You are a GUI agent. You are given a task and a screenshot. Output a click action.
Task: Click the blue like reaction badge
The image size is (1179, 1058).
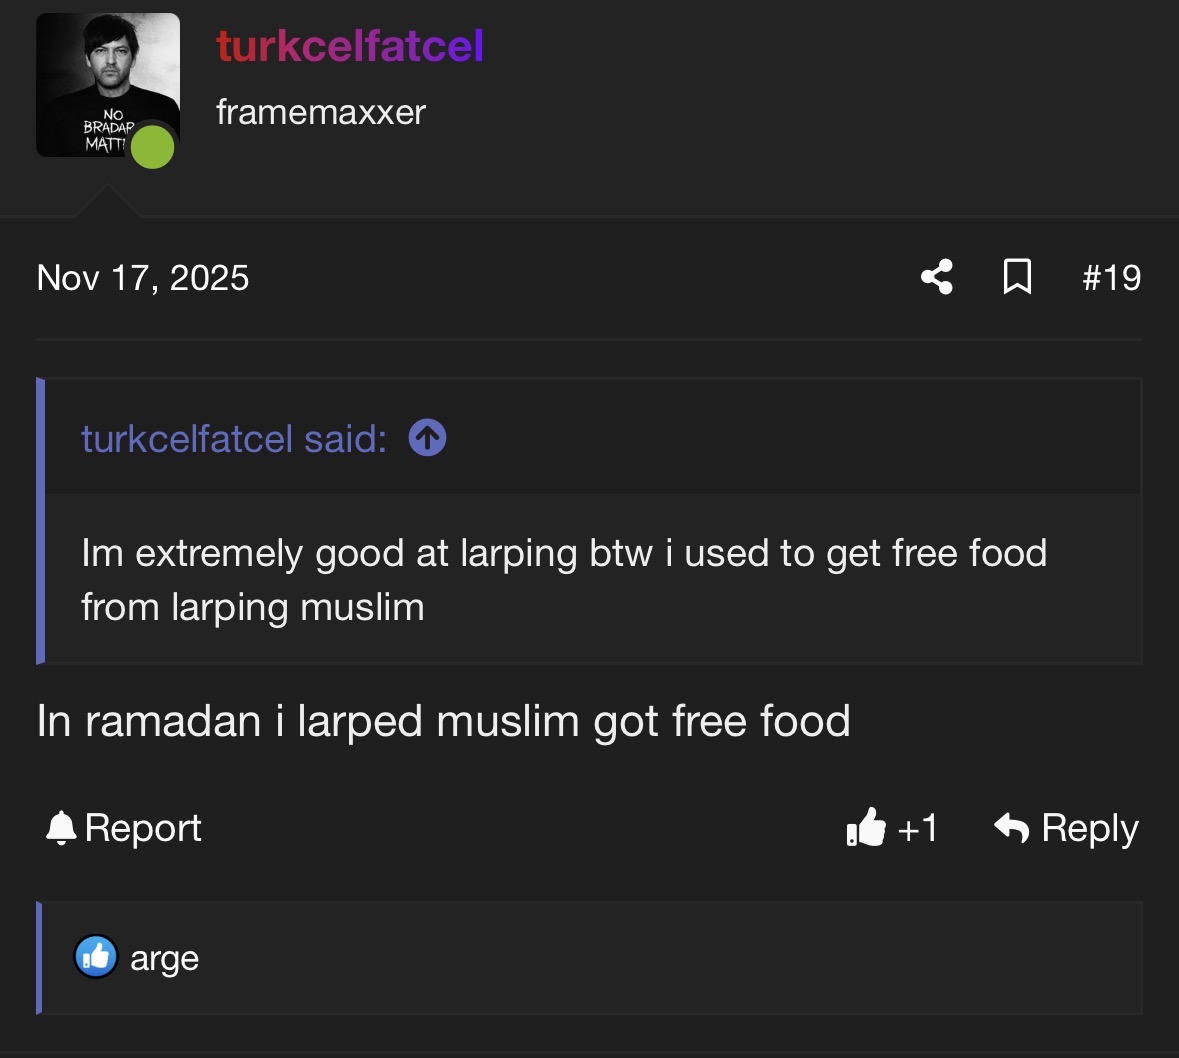tap(96, 957)
